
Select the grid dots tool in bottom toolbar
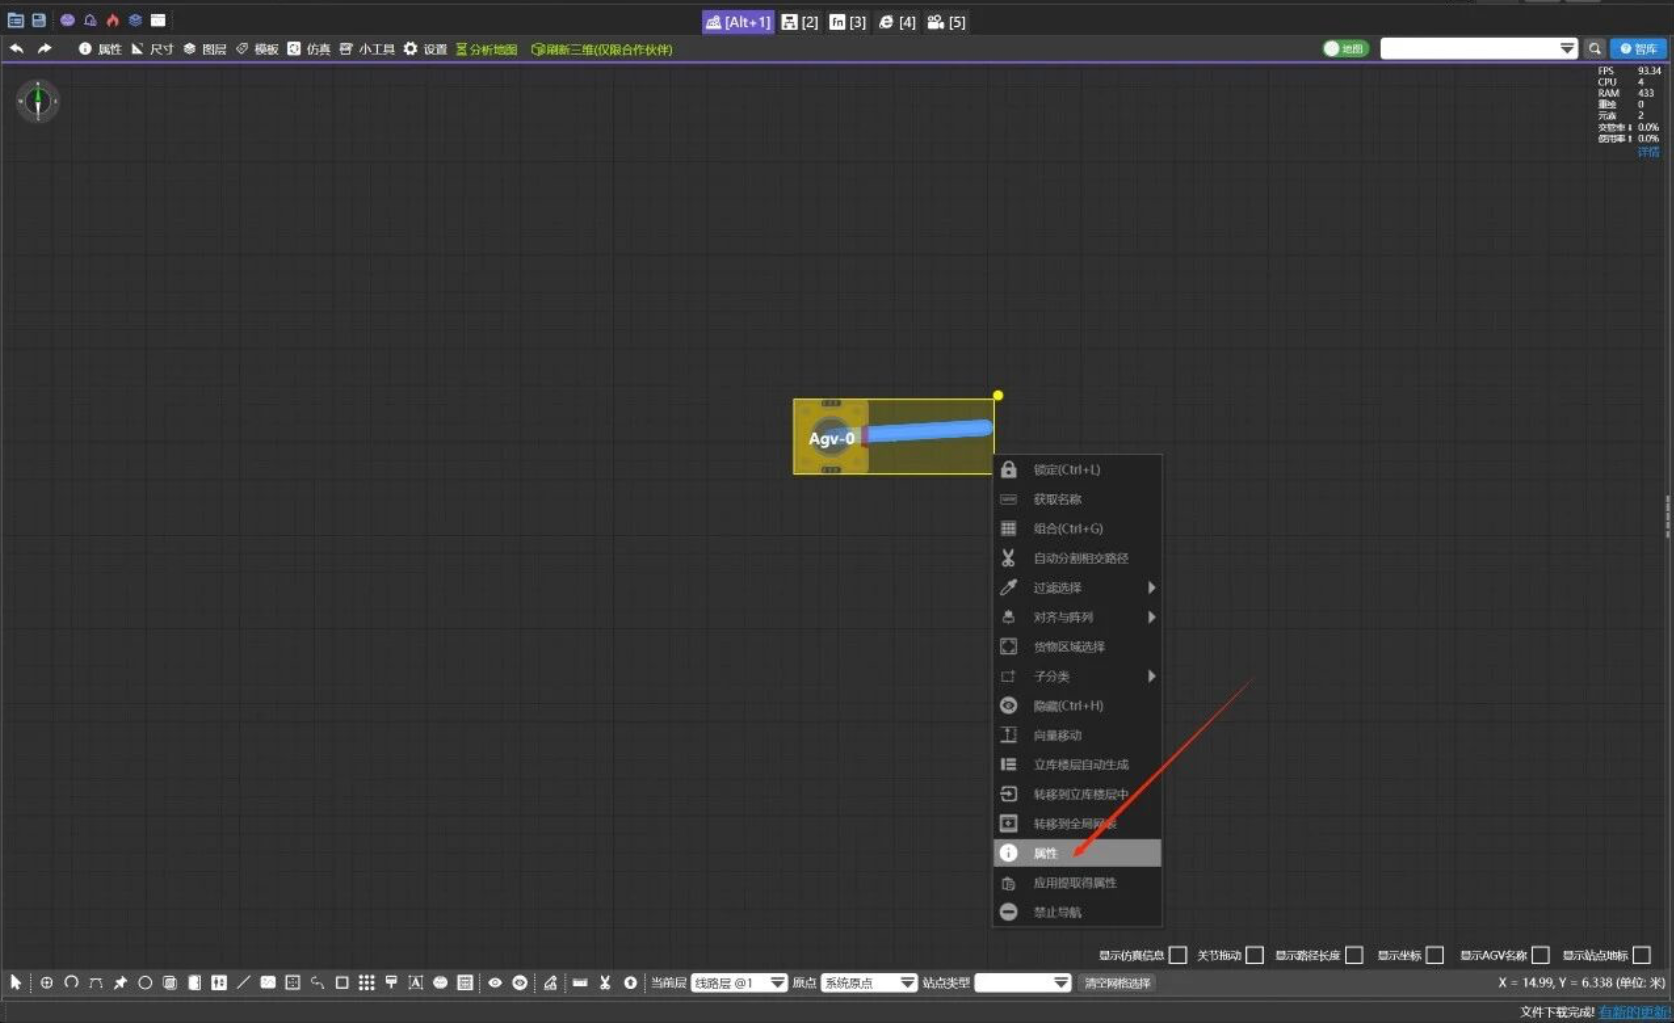click(x=367, y=983)
